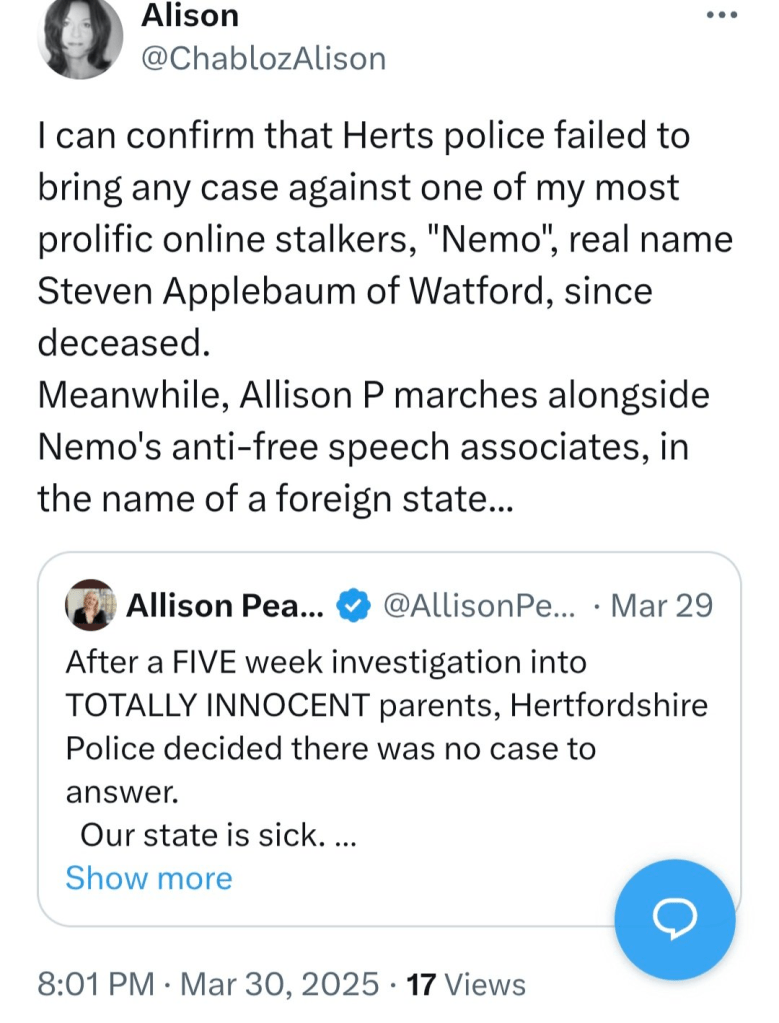Click the main post text starting 'I can confirm'
The height and width of the screenshot is (1023, 779).
click(362, 136)
